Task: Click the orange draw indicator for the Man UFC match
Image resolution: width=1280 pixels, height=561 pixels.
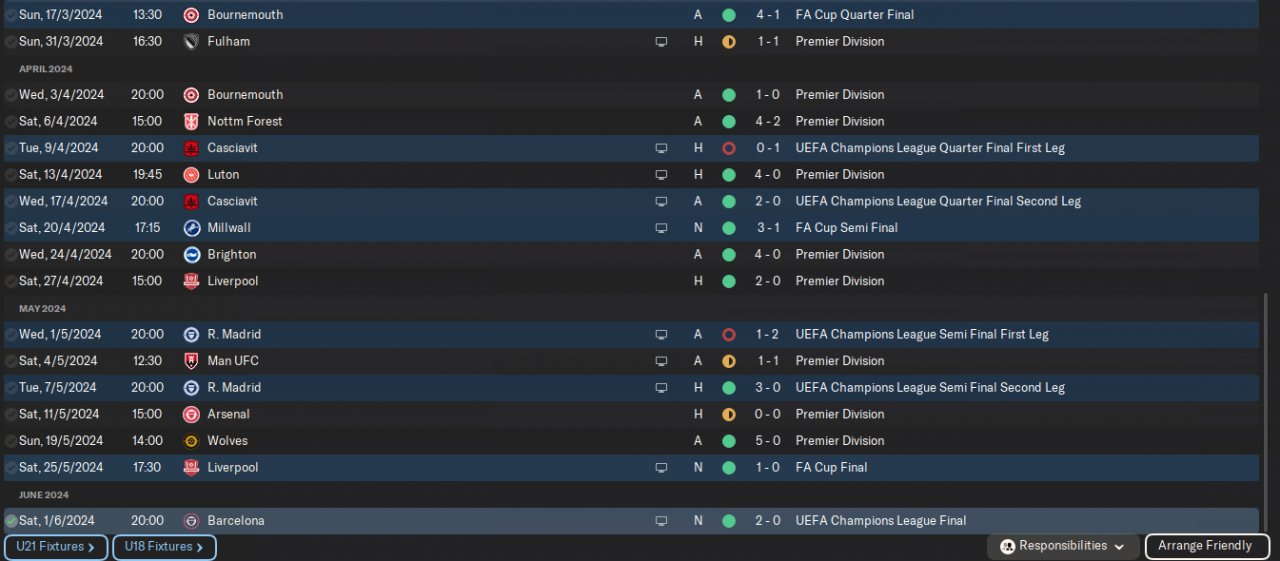Action: (x=729, y=361)
